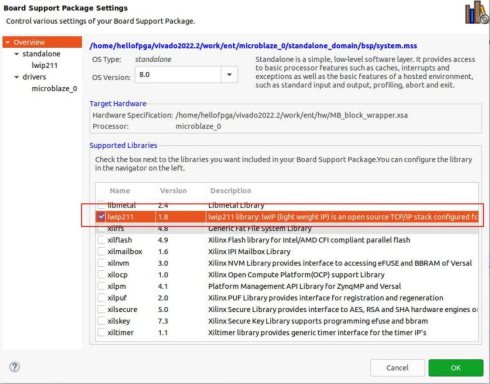Click the Description column header
Screen dimensions: 490x384
point(231,191)
